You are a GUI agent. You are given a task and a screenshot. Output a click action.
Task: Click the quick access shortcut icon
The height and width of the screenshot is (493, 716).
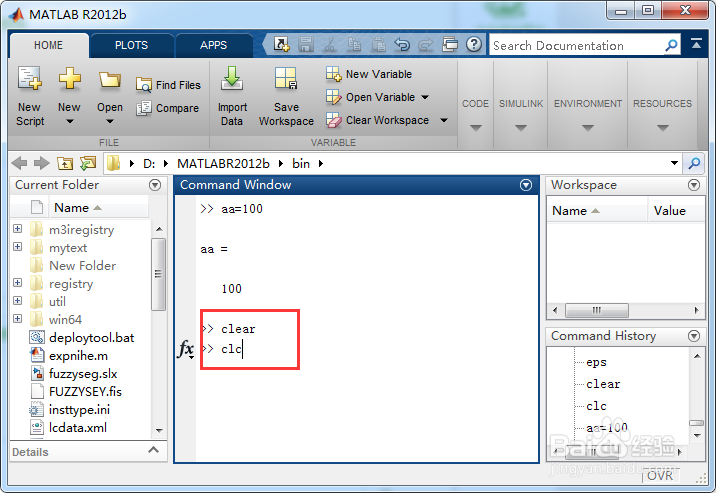(281, 45)
